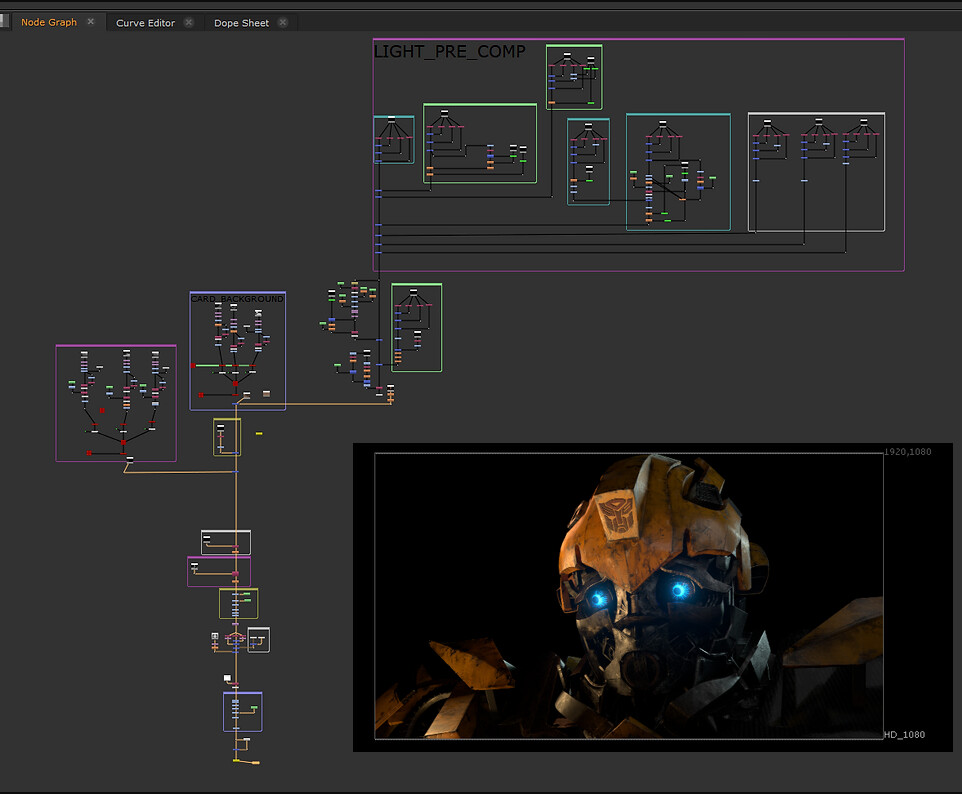Close the Curve Editor tab

[189, 22]
